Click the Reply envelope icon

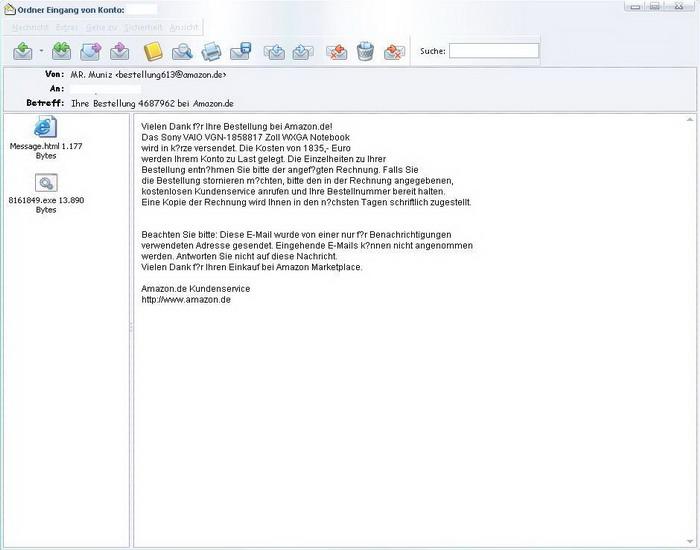click(23, 51)
